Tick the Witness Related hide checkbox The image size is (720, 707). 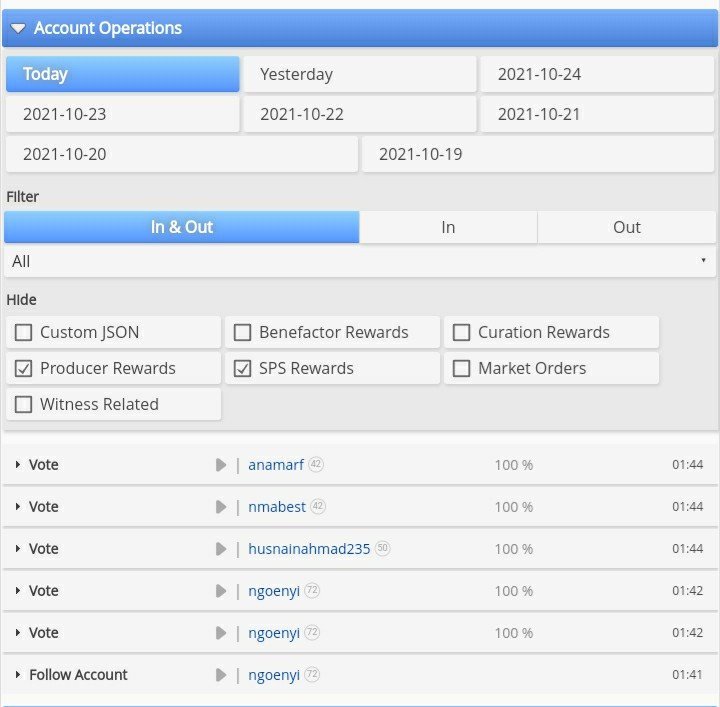23,404
